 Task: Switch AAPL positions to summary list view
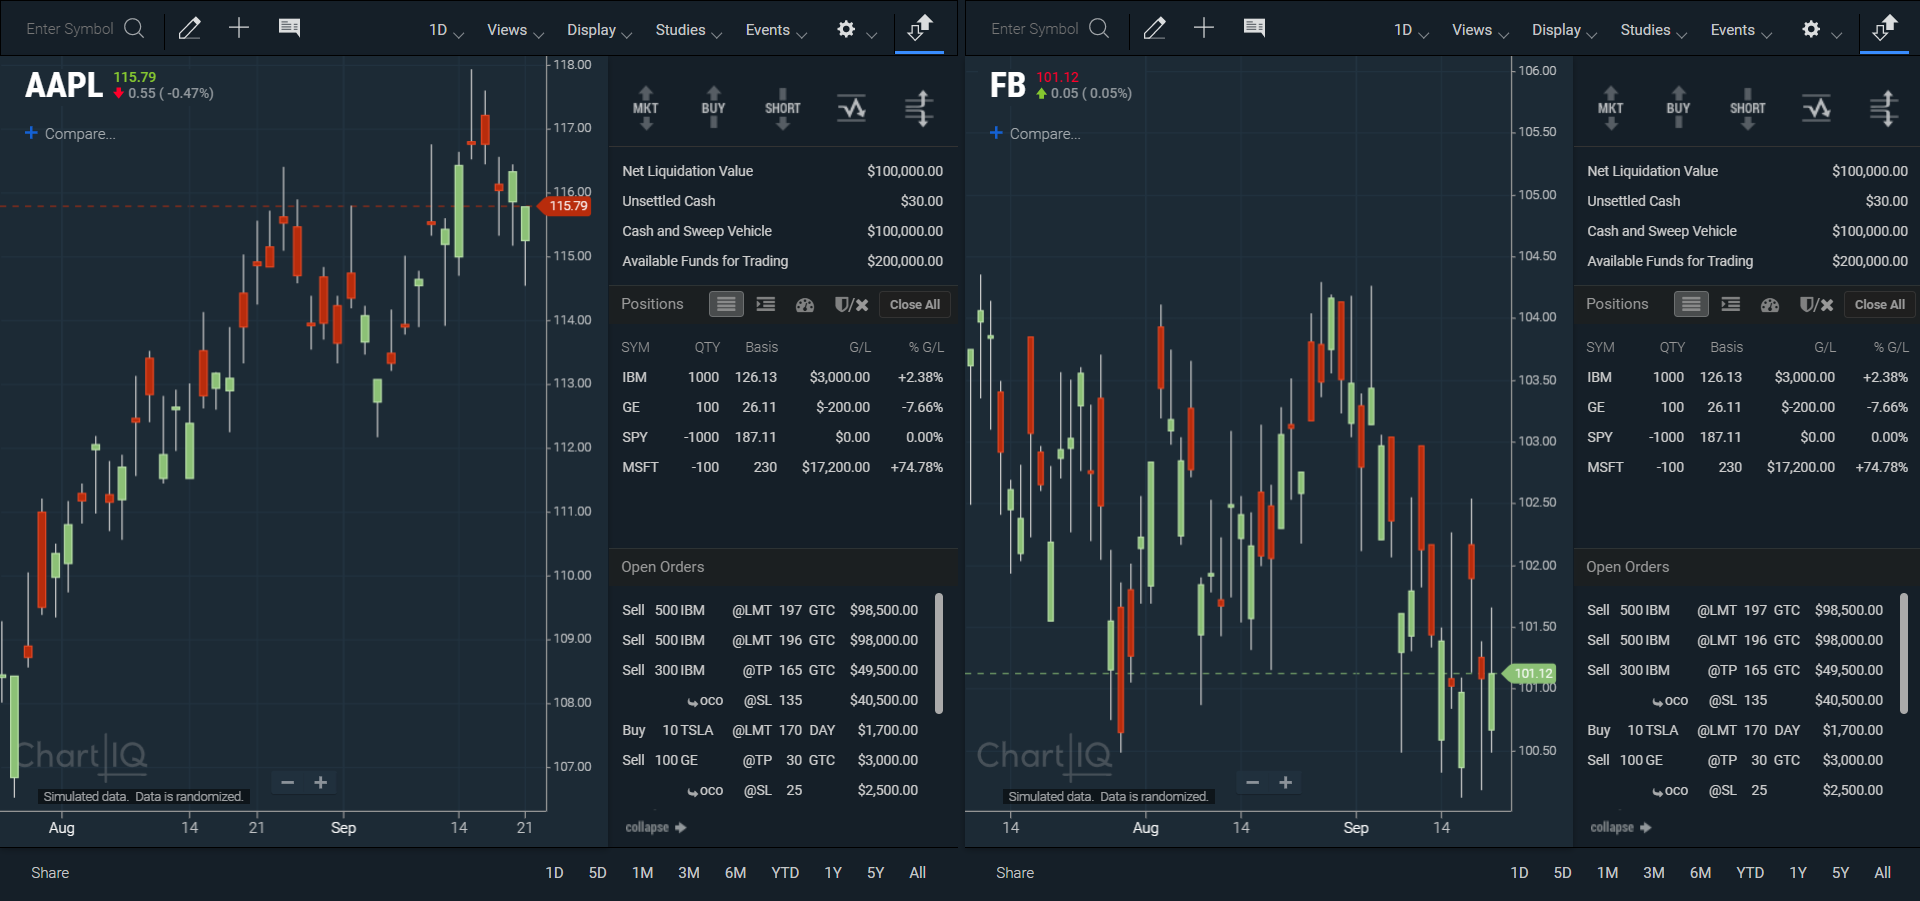tap(726, 304)
